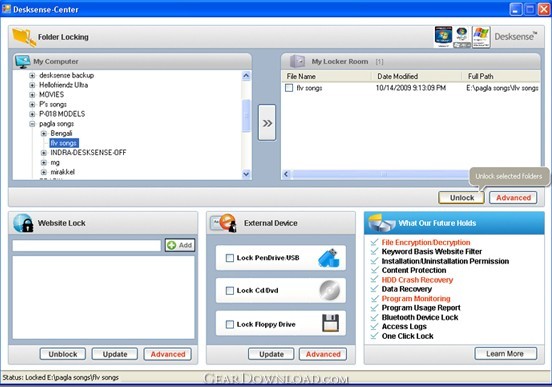Click the External Device header icon
Viewport: 552px width, 387px height.
pyautogui.click(x=223, y=223)
